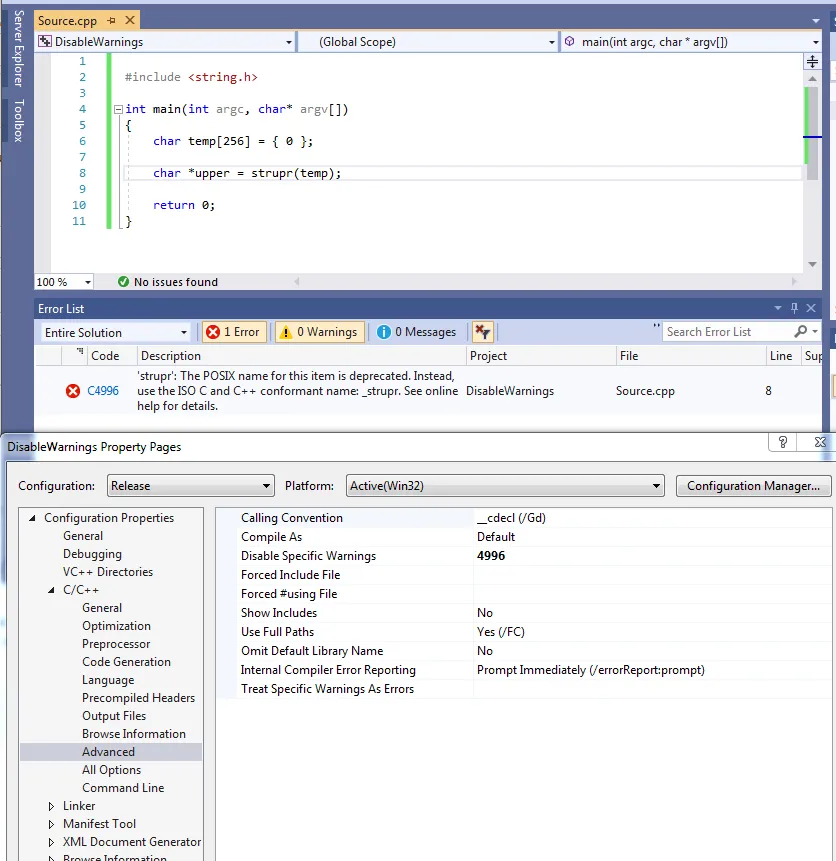The width and height of the screenshot is (836, 861).
Task: Pin the Source.cpp tab
Action: [x=112, y=20]
